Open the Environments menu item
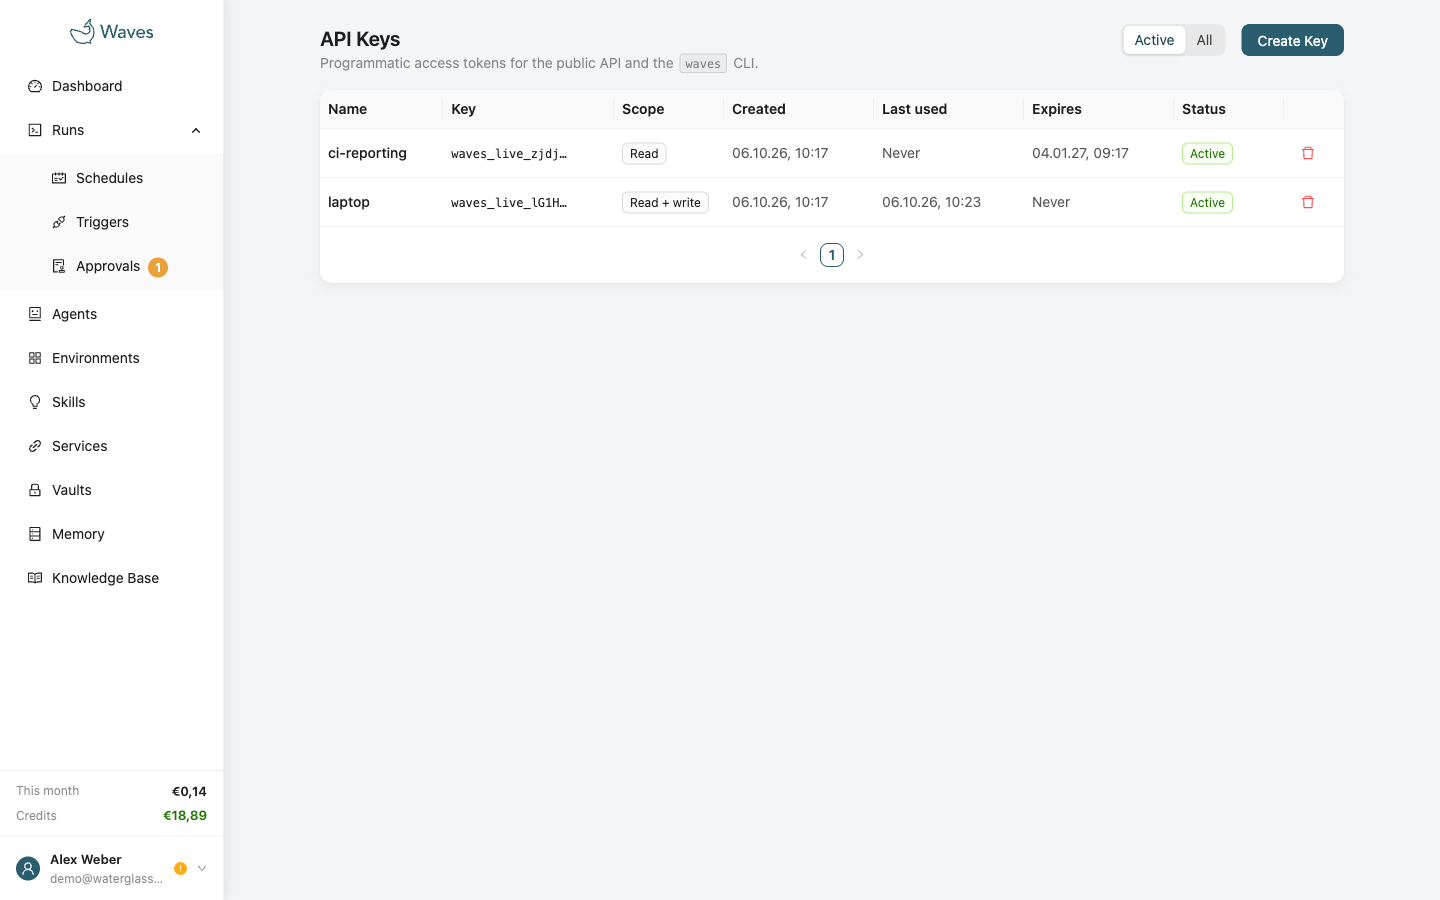Viewport: 1440px width, 900px height. point(112,358)
